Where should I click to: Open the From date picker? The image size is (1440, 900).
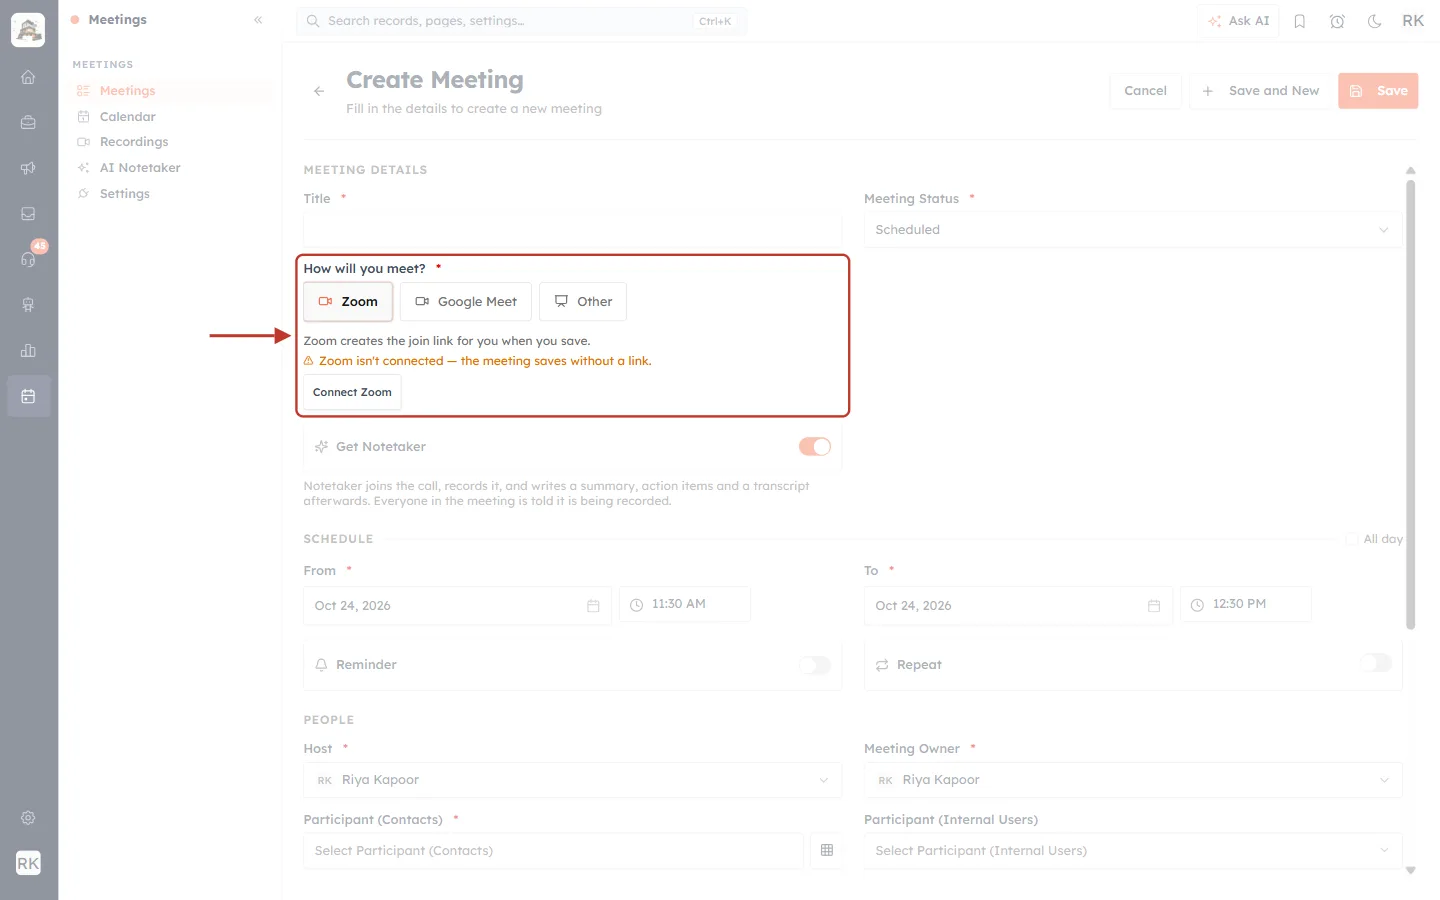tap(457, 605)
